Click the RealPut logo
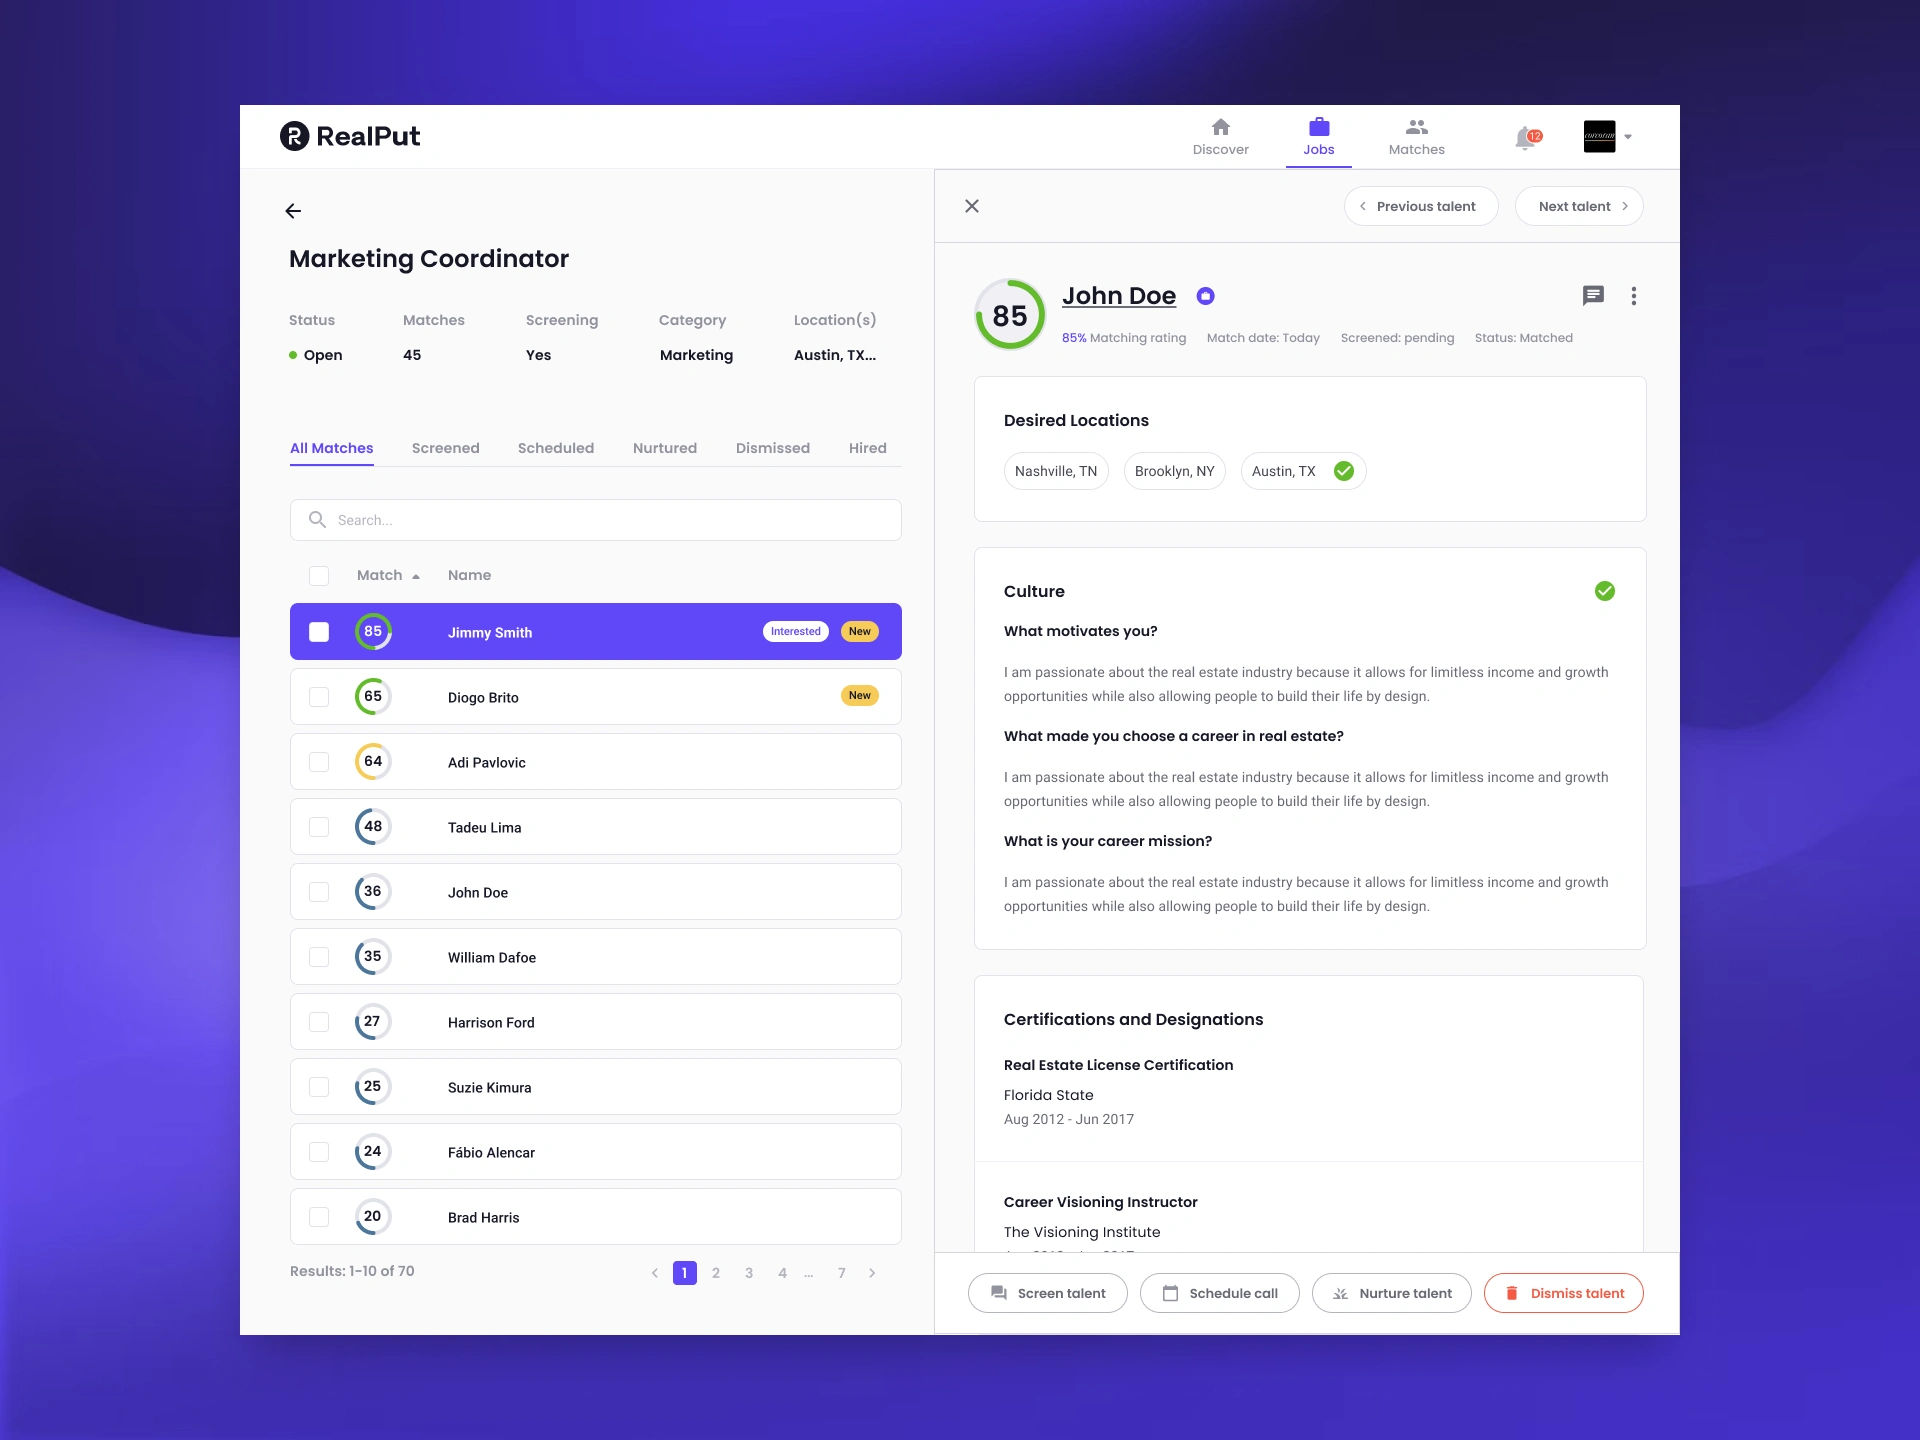Viewport: 1920px width, 1440px height. coord(350,136)
